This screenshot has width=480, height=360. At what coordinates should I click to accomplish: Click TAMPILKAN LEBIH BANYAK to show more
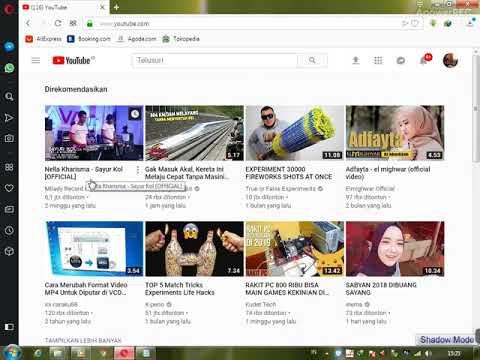coord(83,340)
